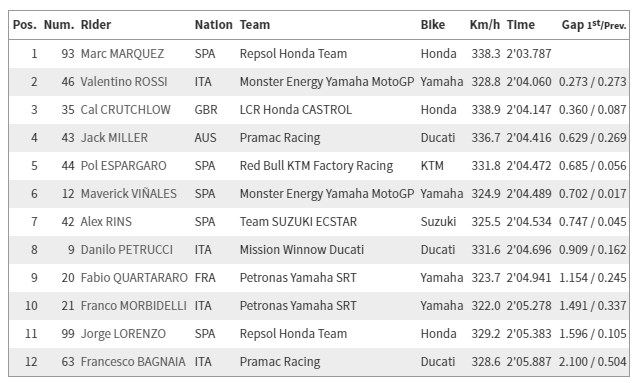Viewport: 638px width, 383px height.
Task: Select the Bike column header
Action: point(433,25)
